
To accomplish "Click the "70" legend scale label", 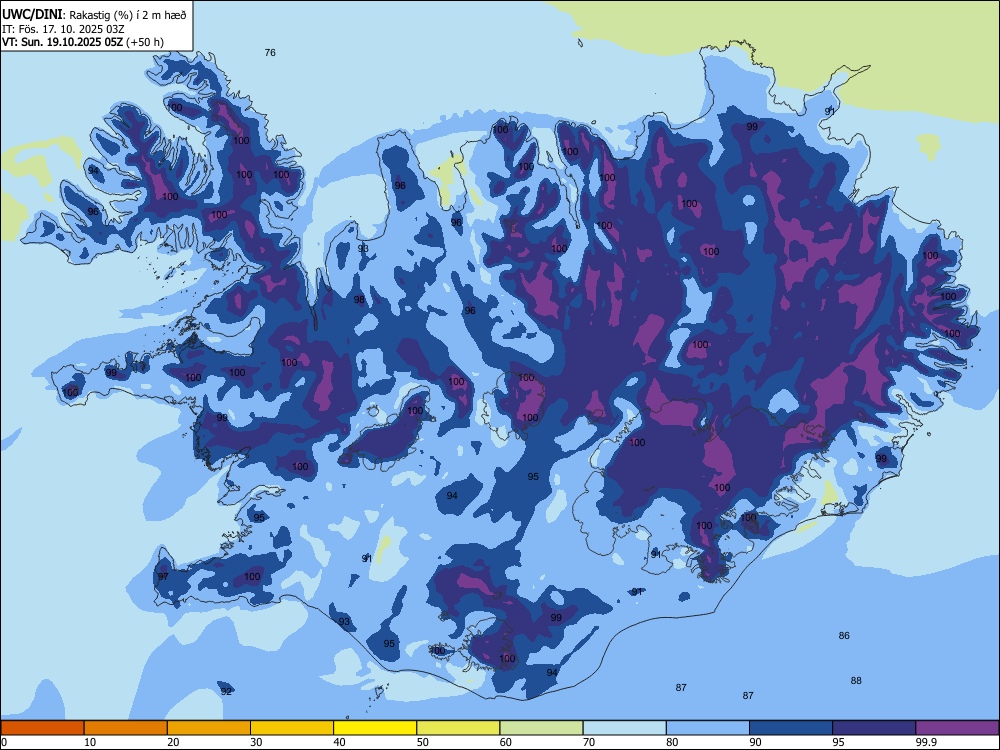I will [x=589, y=742].
